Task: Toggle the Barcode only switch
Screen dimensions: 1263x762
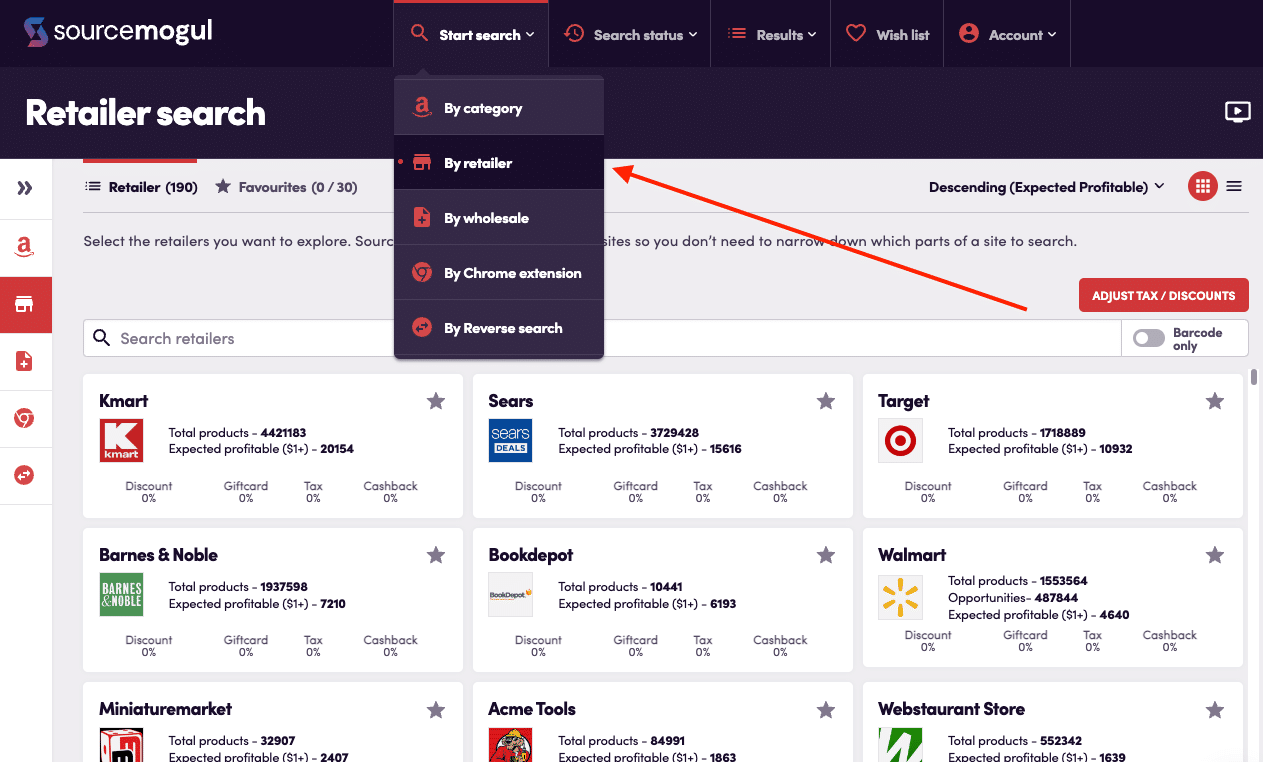Action: 1148,338
